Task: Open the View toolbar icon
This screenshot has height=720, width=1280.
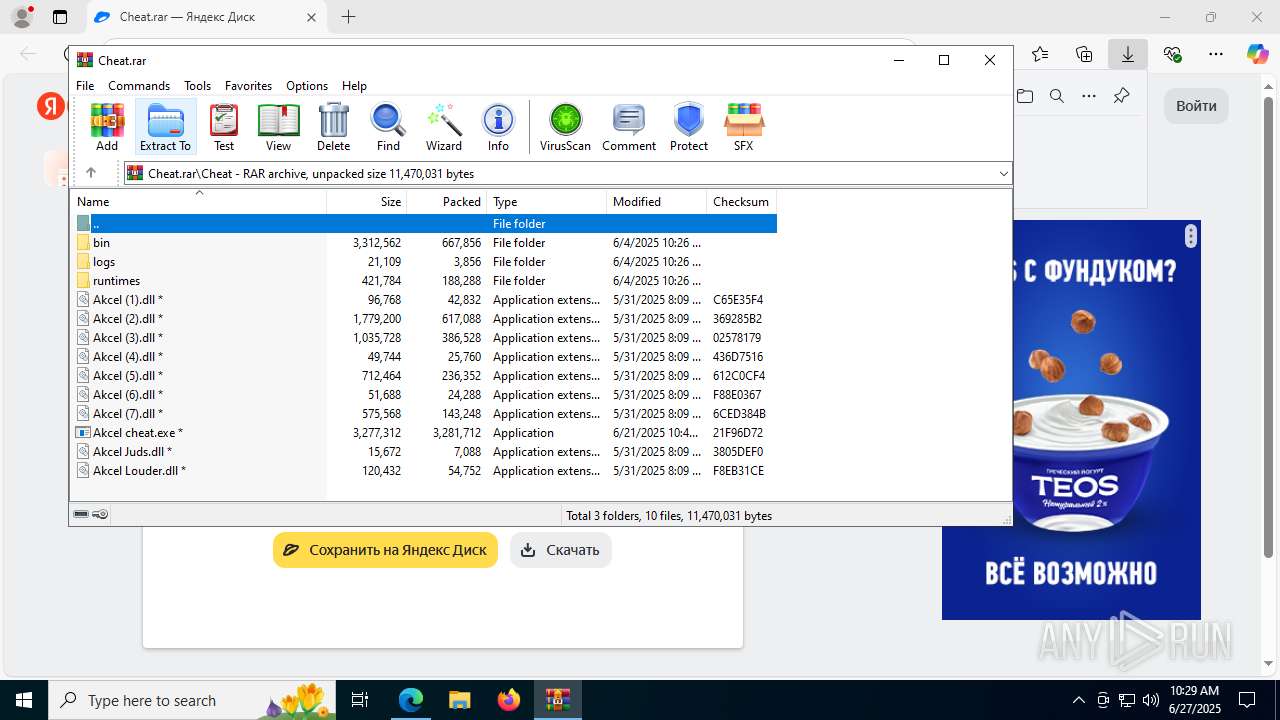Action: click(x=278, y=127)
